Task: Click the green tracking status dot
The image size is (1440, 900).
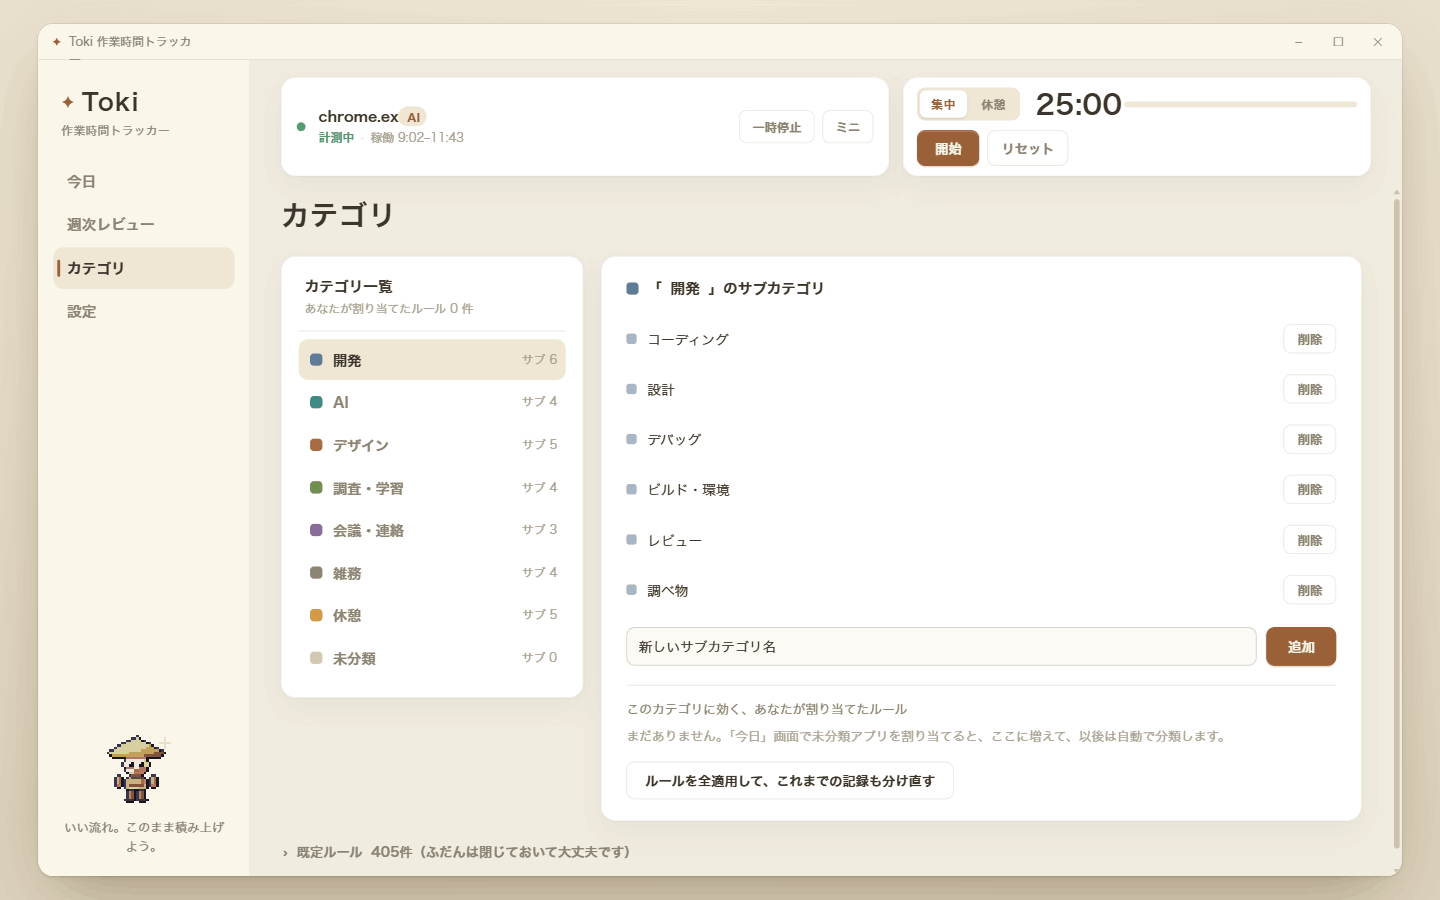Action: point(301,127)
